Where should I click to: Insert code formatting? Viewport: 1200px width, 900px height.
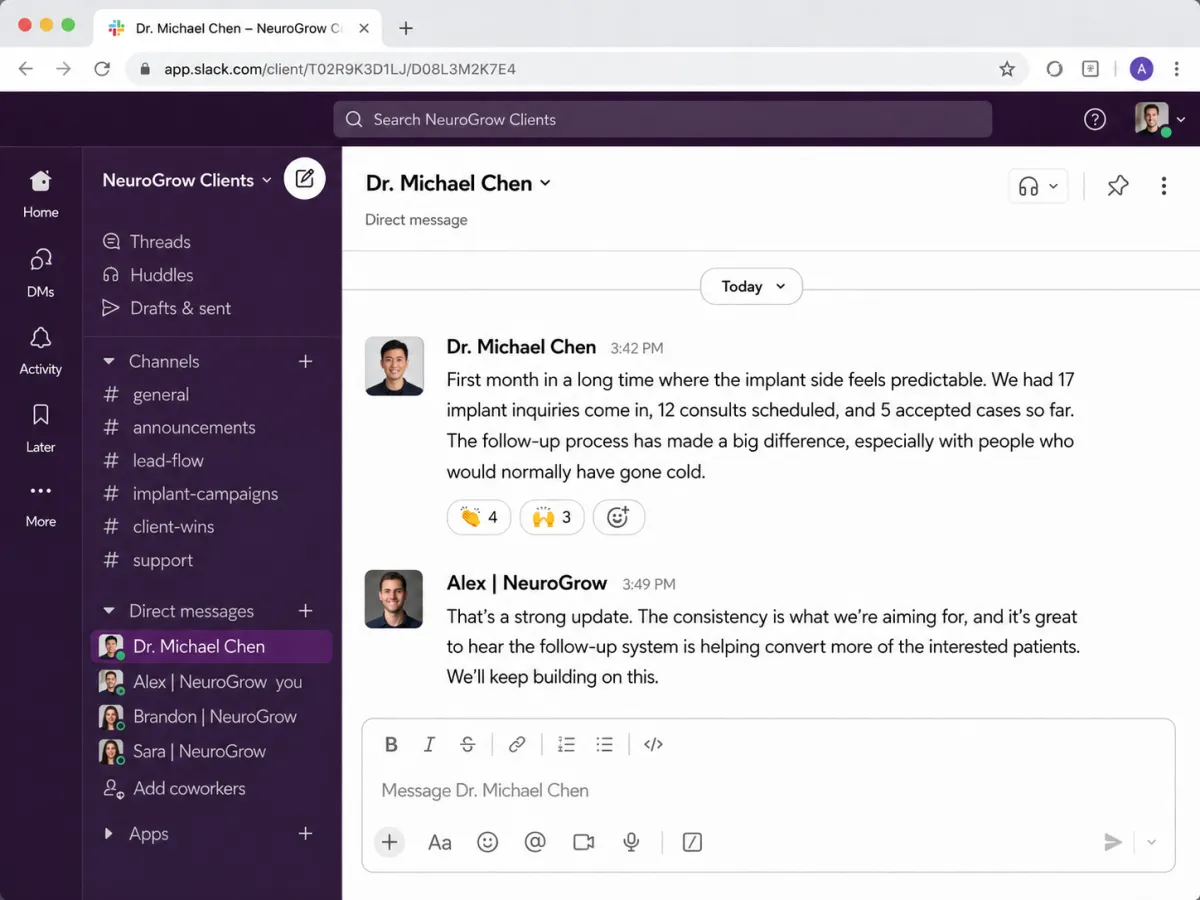(x=653, y=744)
